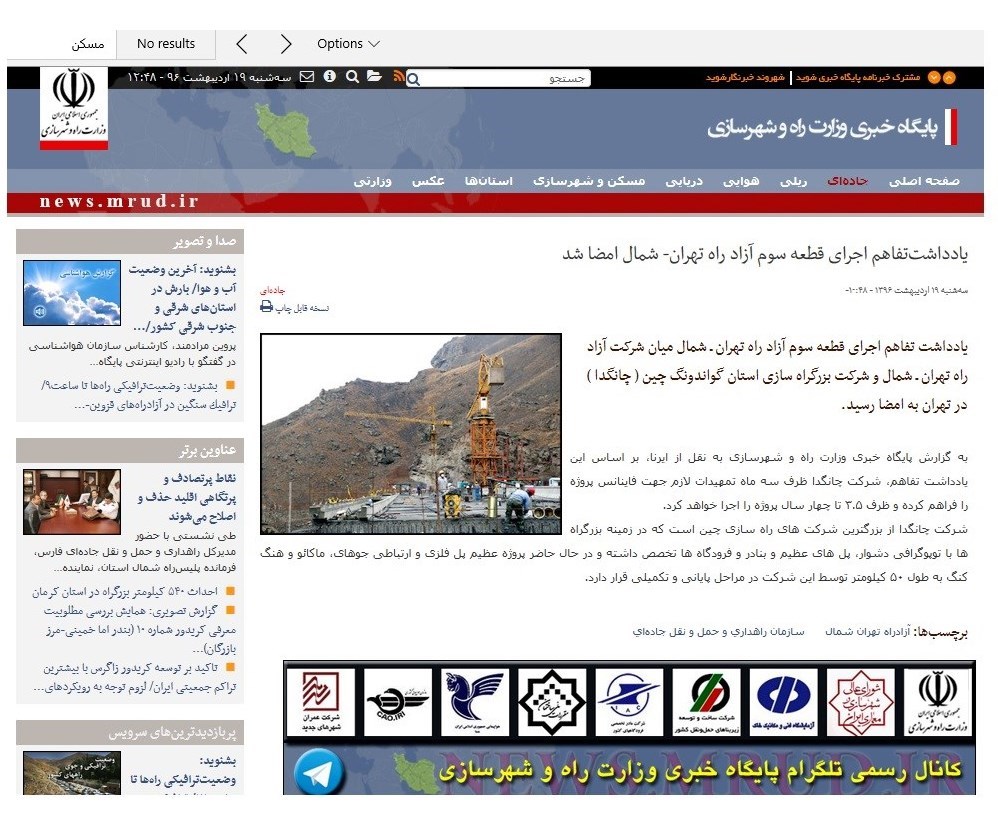Go to previous find result arrow
Viewport: 998px width, 813px height.
tap(241, 44)
